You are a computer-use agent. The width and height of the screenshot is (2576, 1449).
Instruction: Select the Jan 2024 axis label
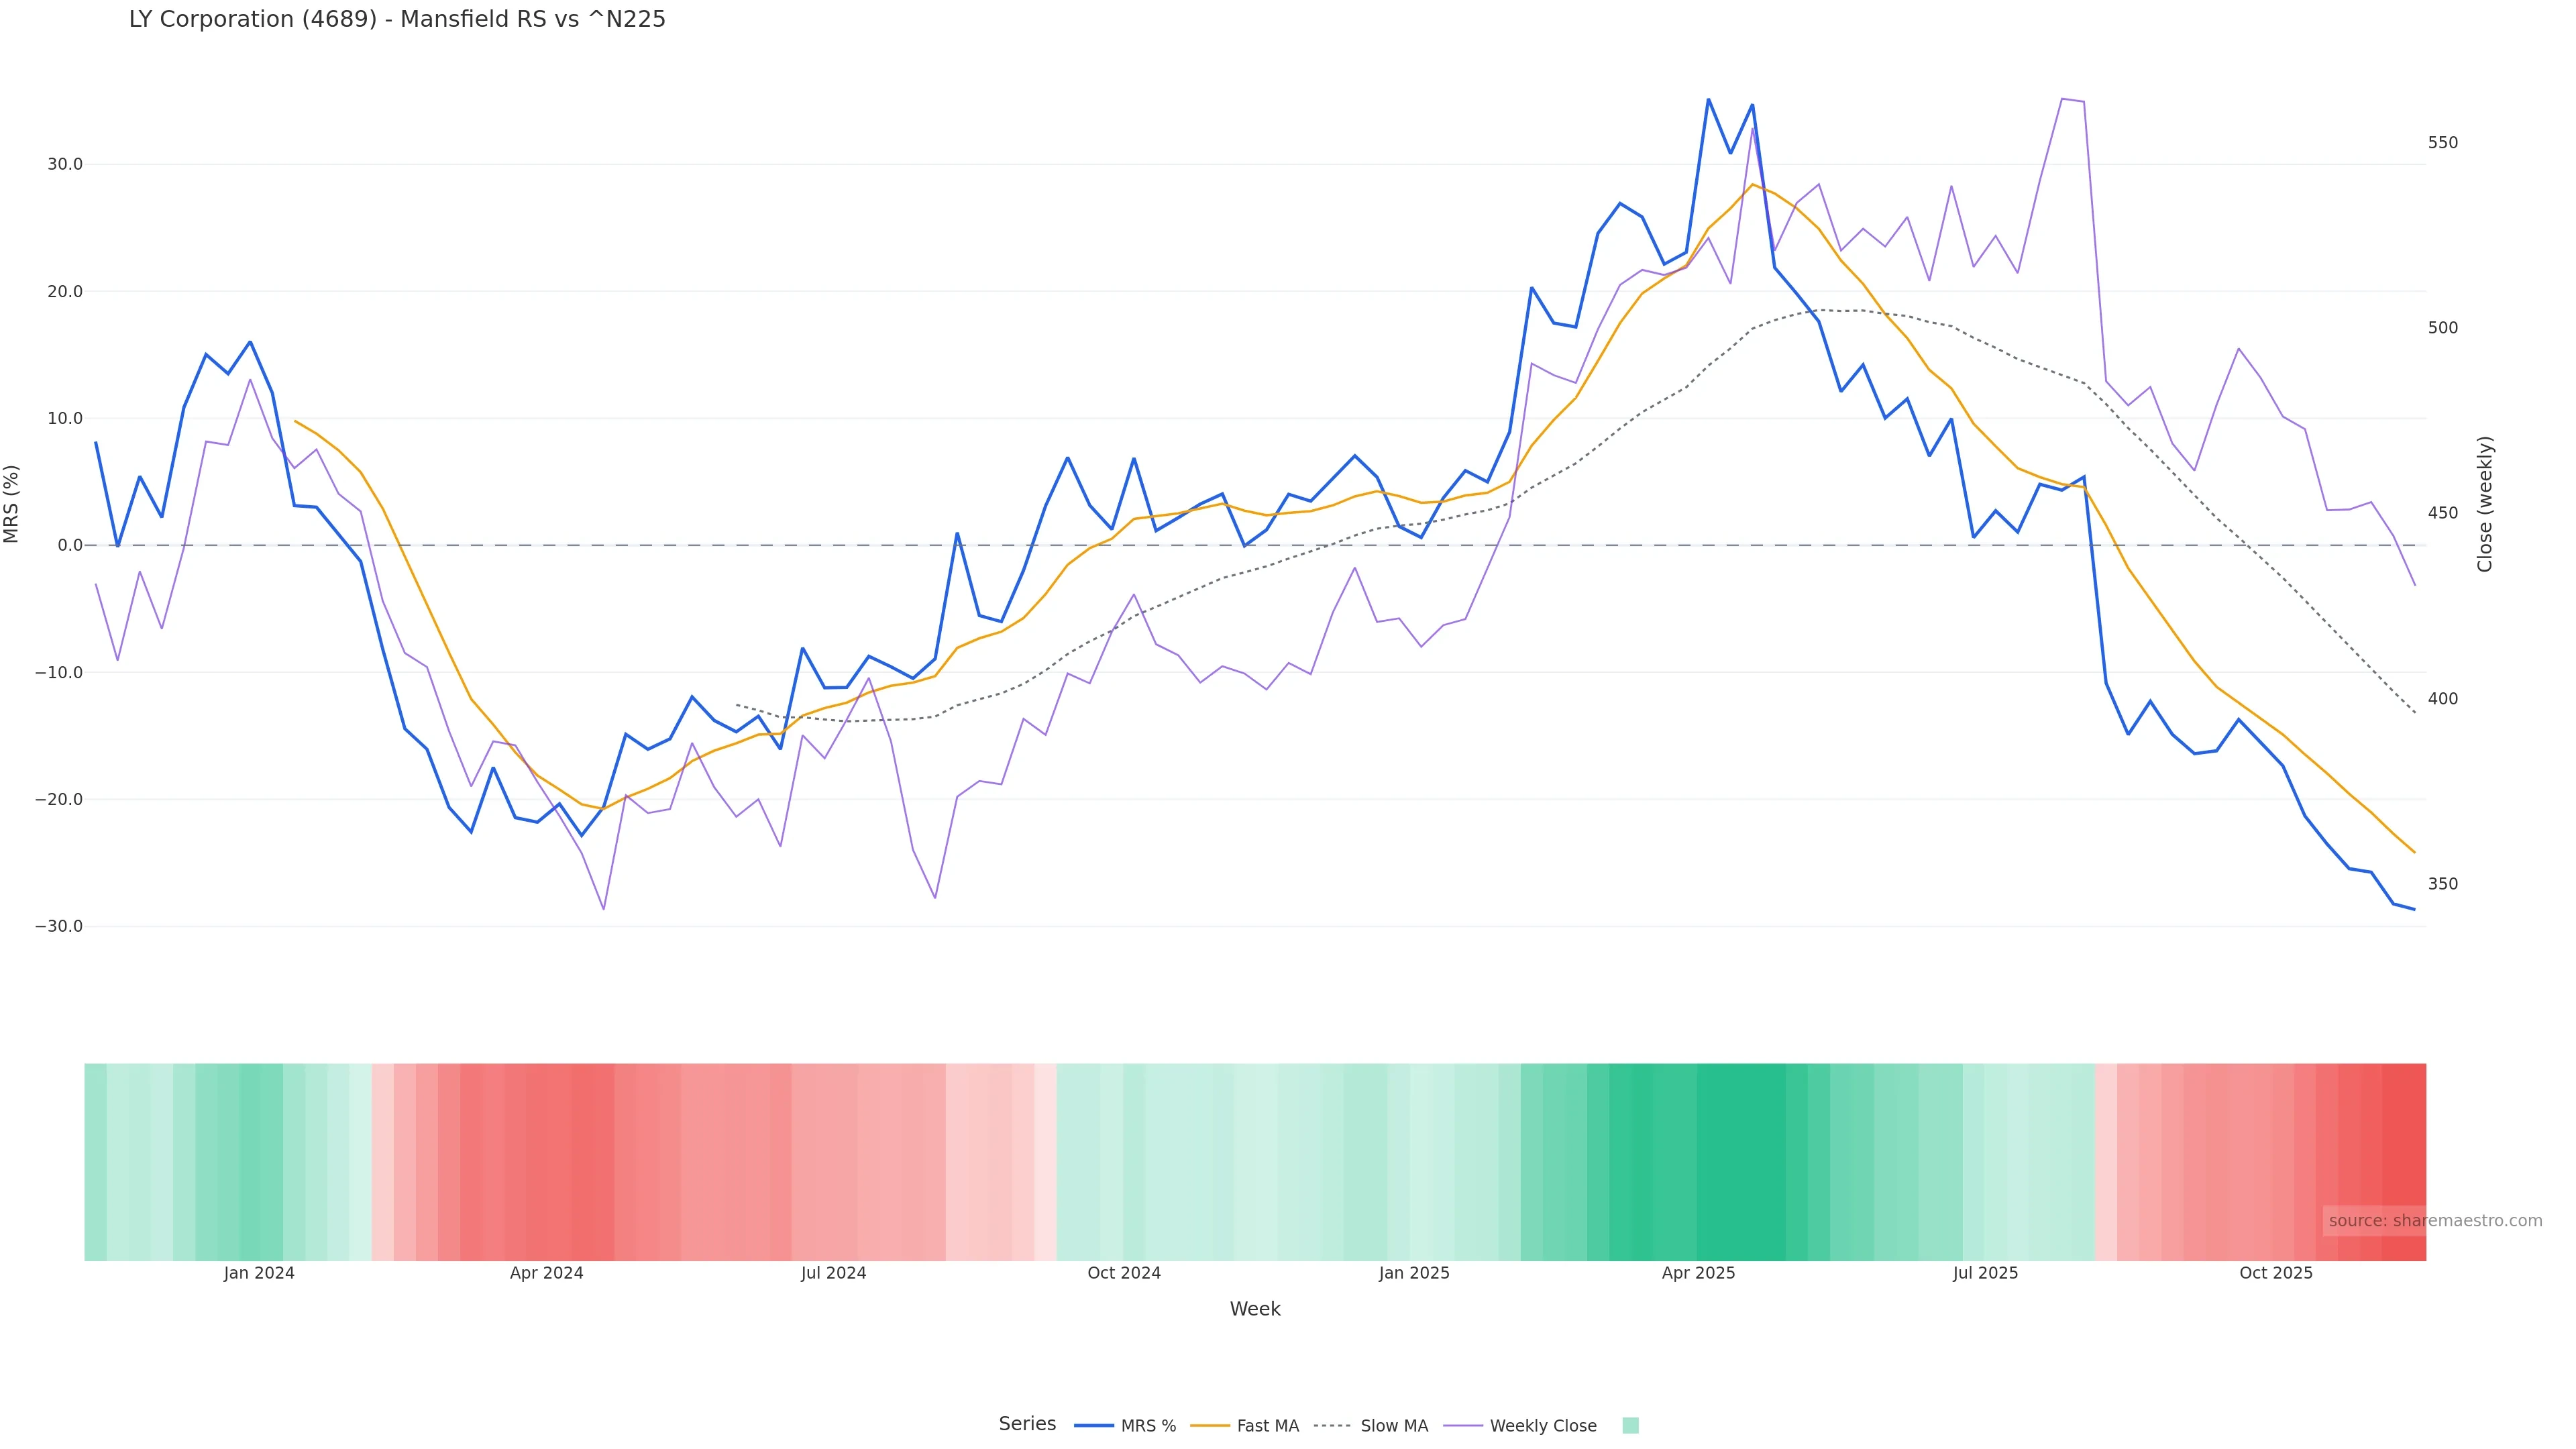tap(259, 1273)
